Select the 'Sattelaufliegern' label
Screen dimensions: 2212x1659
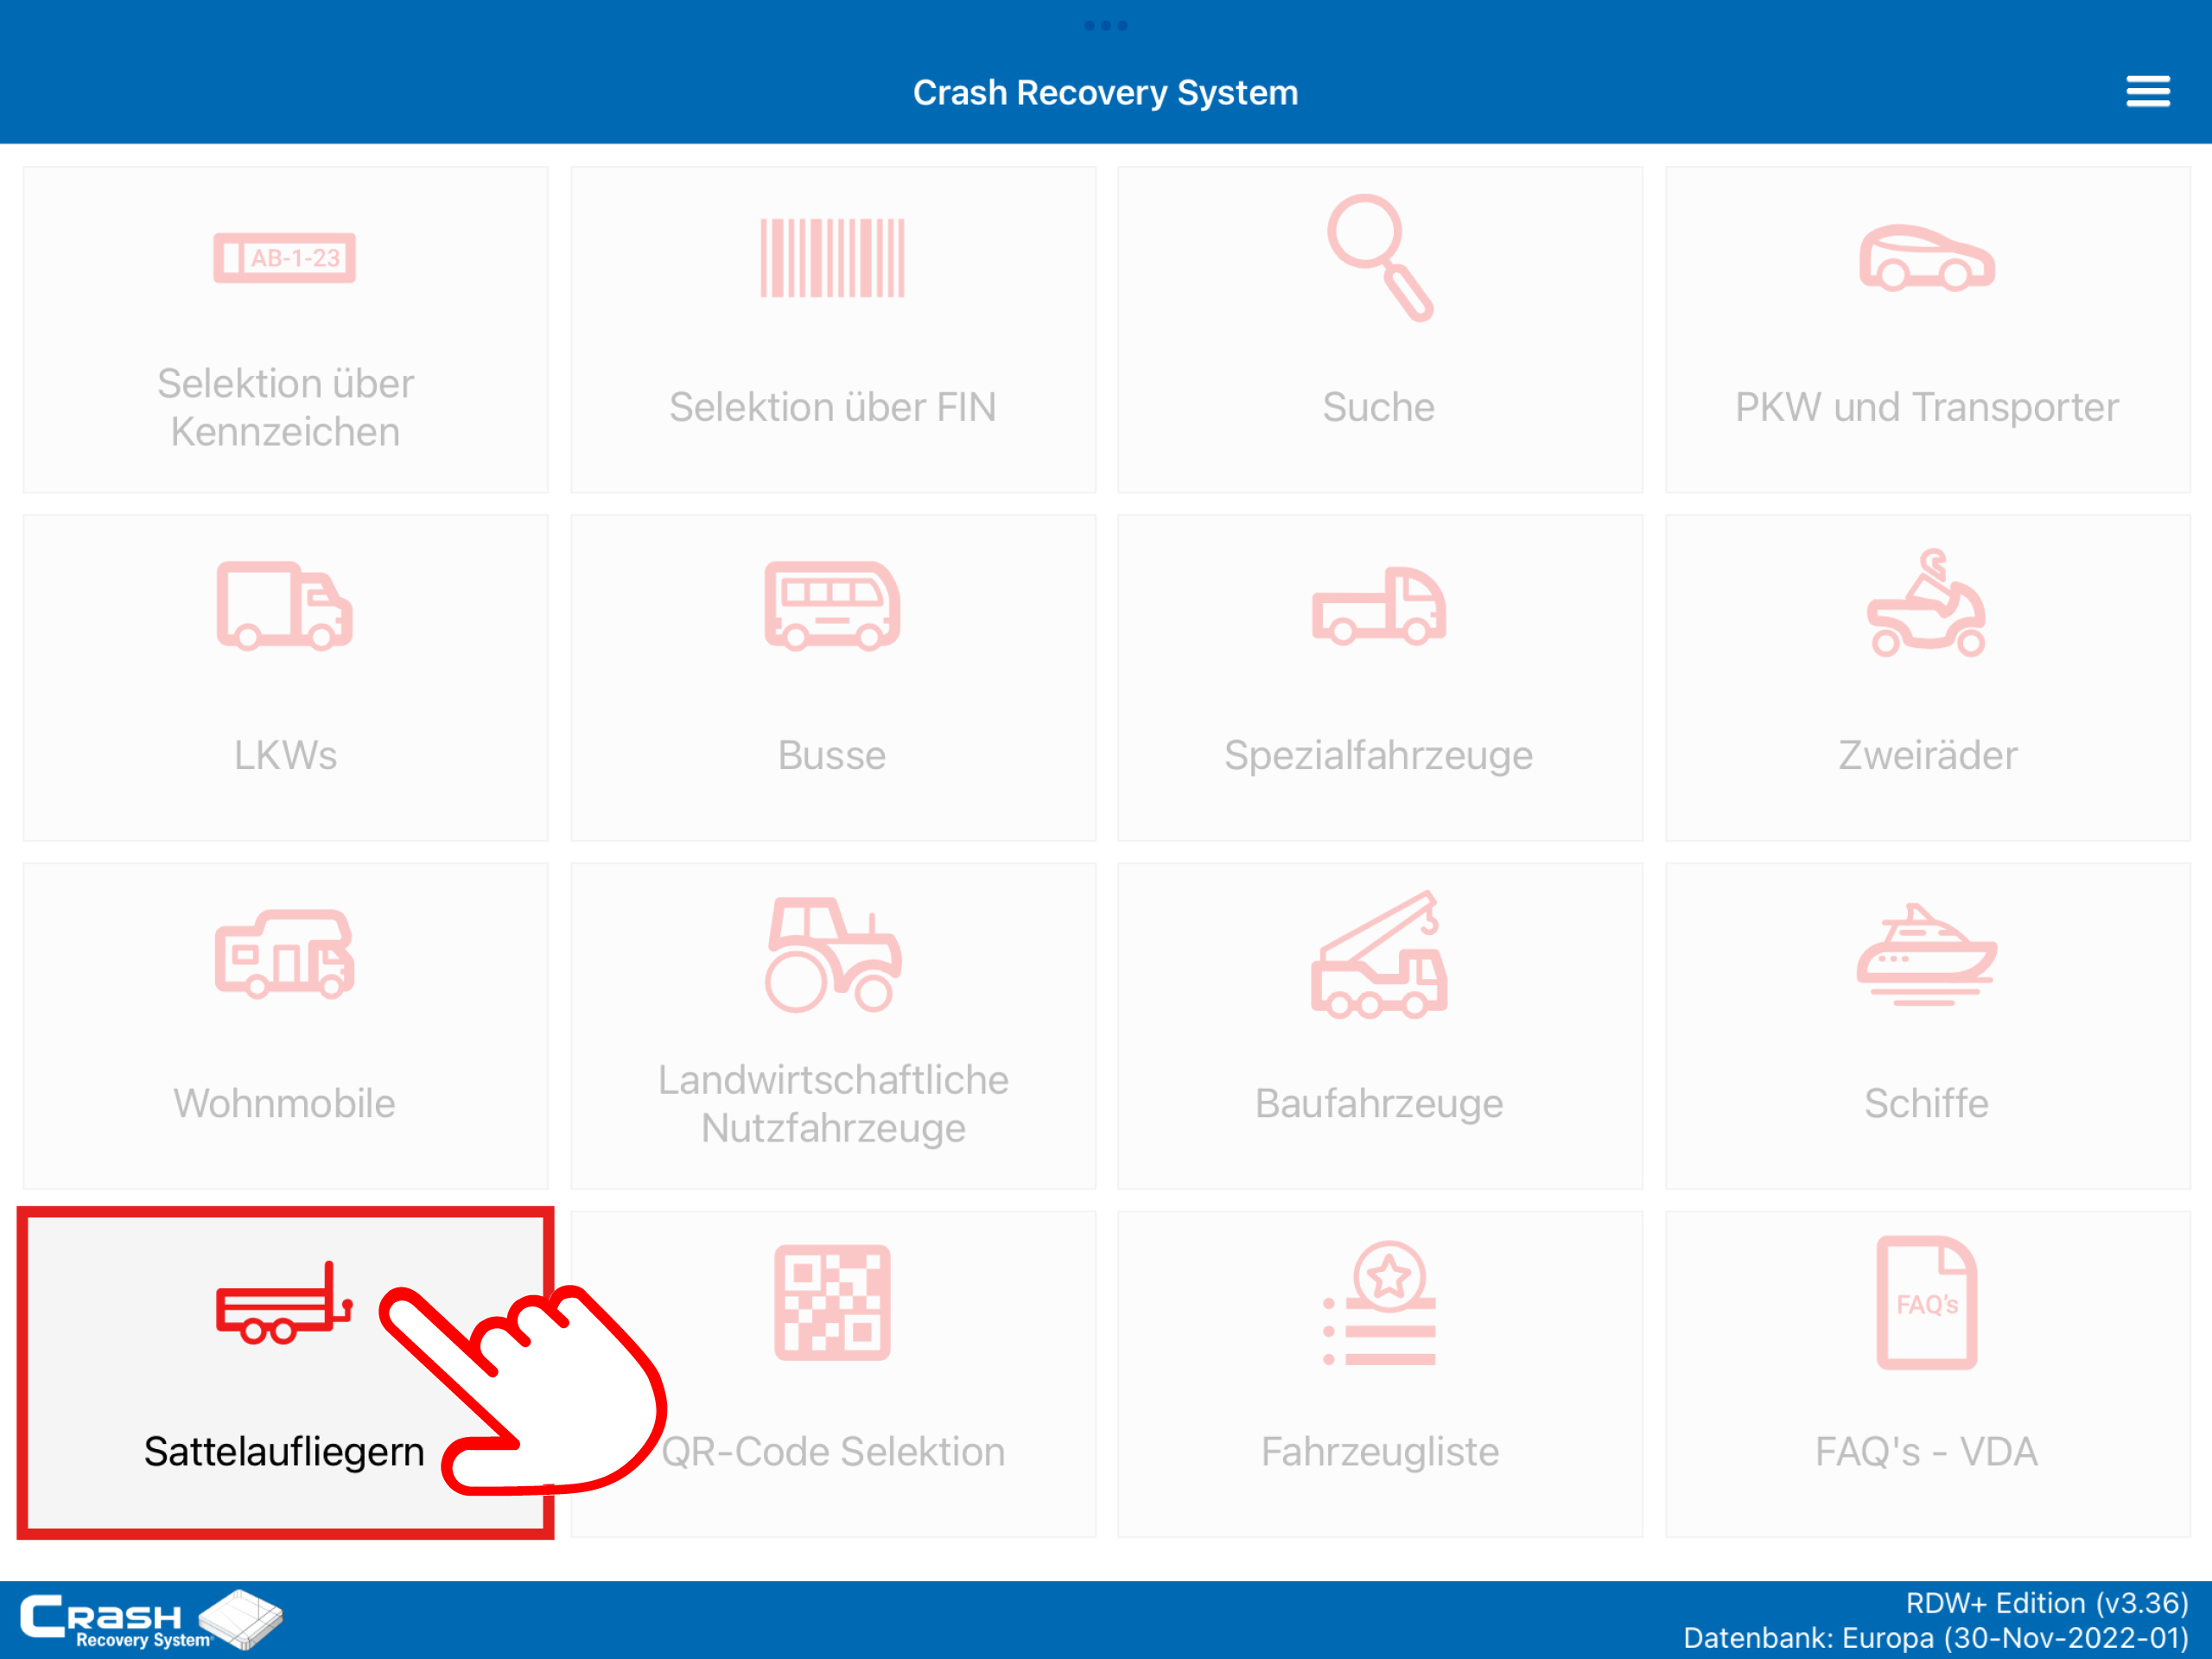pyautogui.click(x=284, y=1452)
